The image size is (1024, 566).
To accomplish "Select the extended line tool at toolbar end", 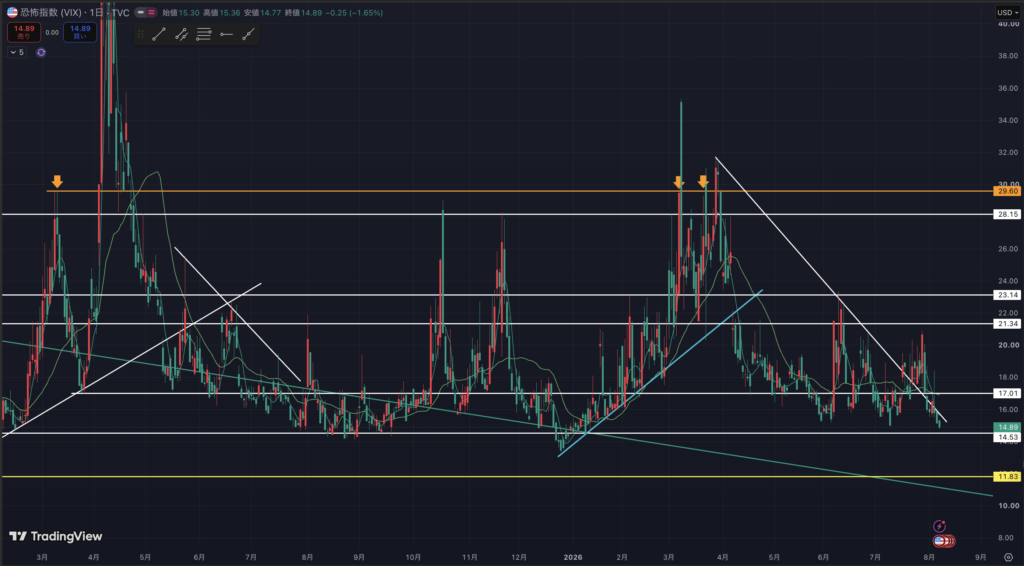I will (248, 35).
